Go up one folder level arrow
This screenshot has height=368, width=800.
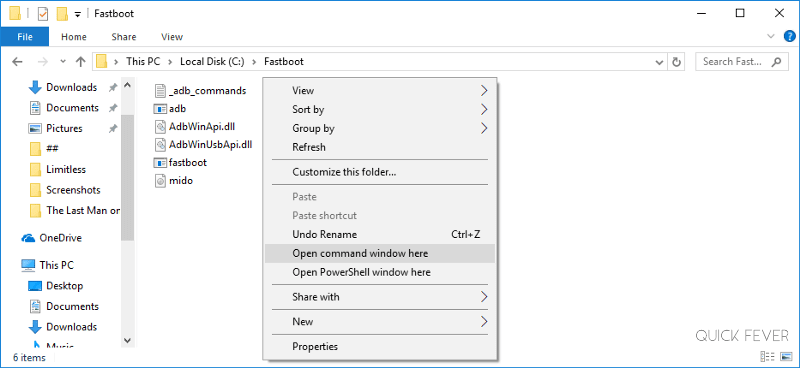coord(80,62)
